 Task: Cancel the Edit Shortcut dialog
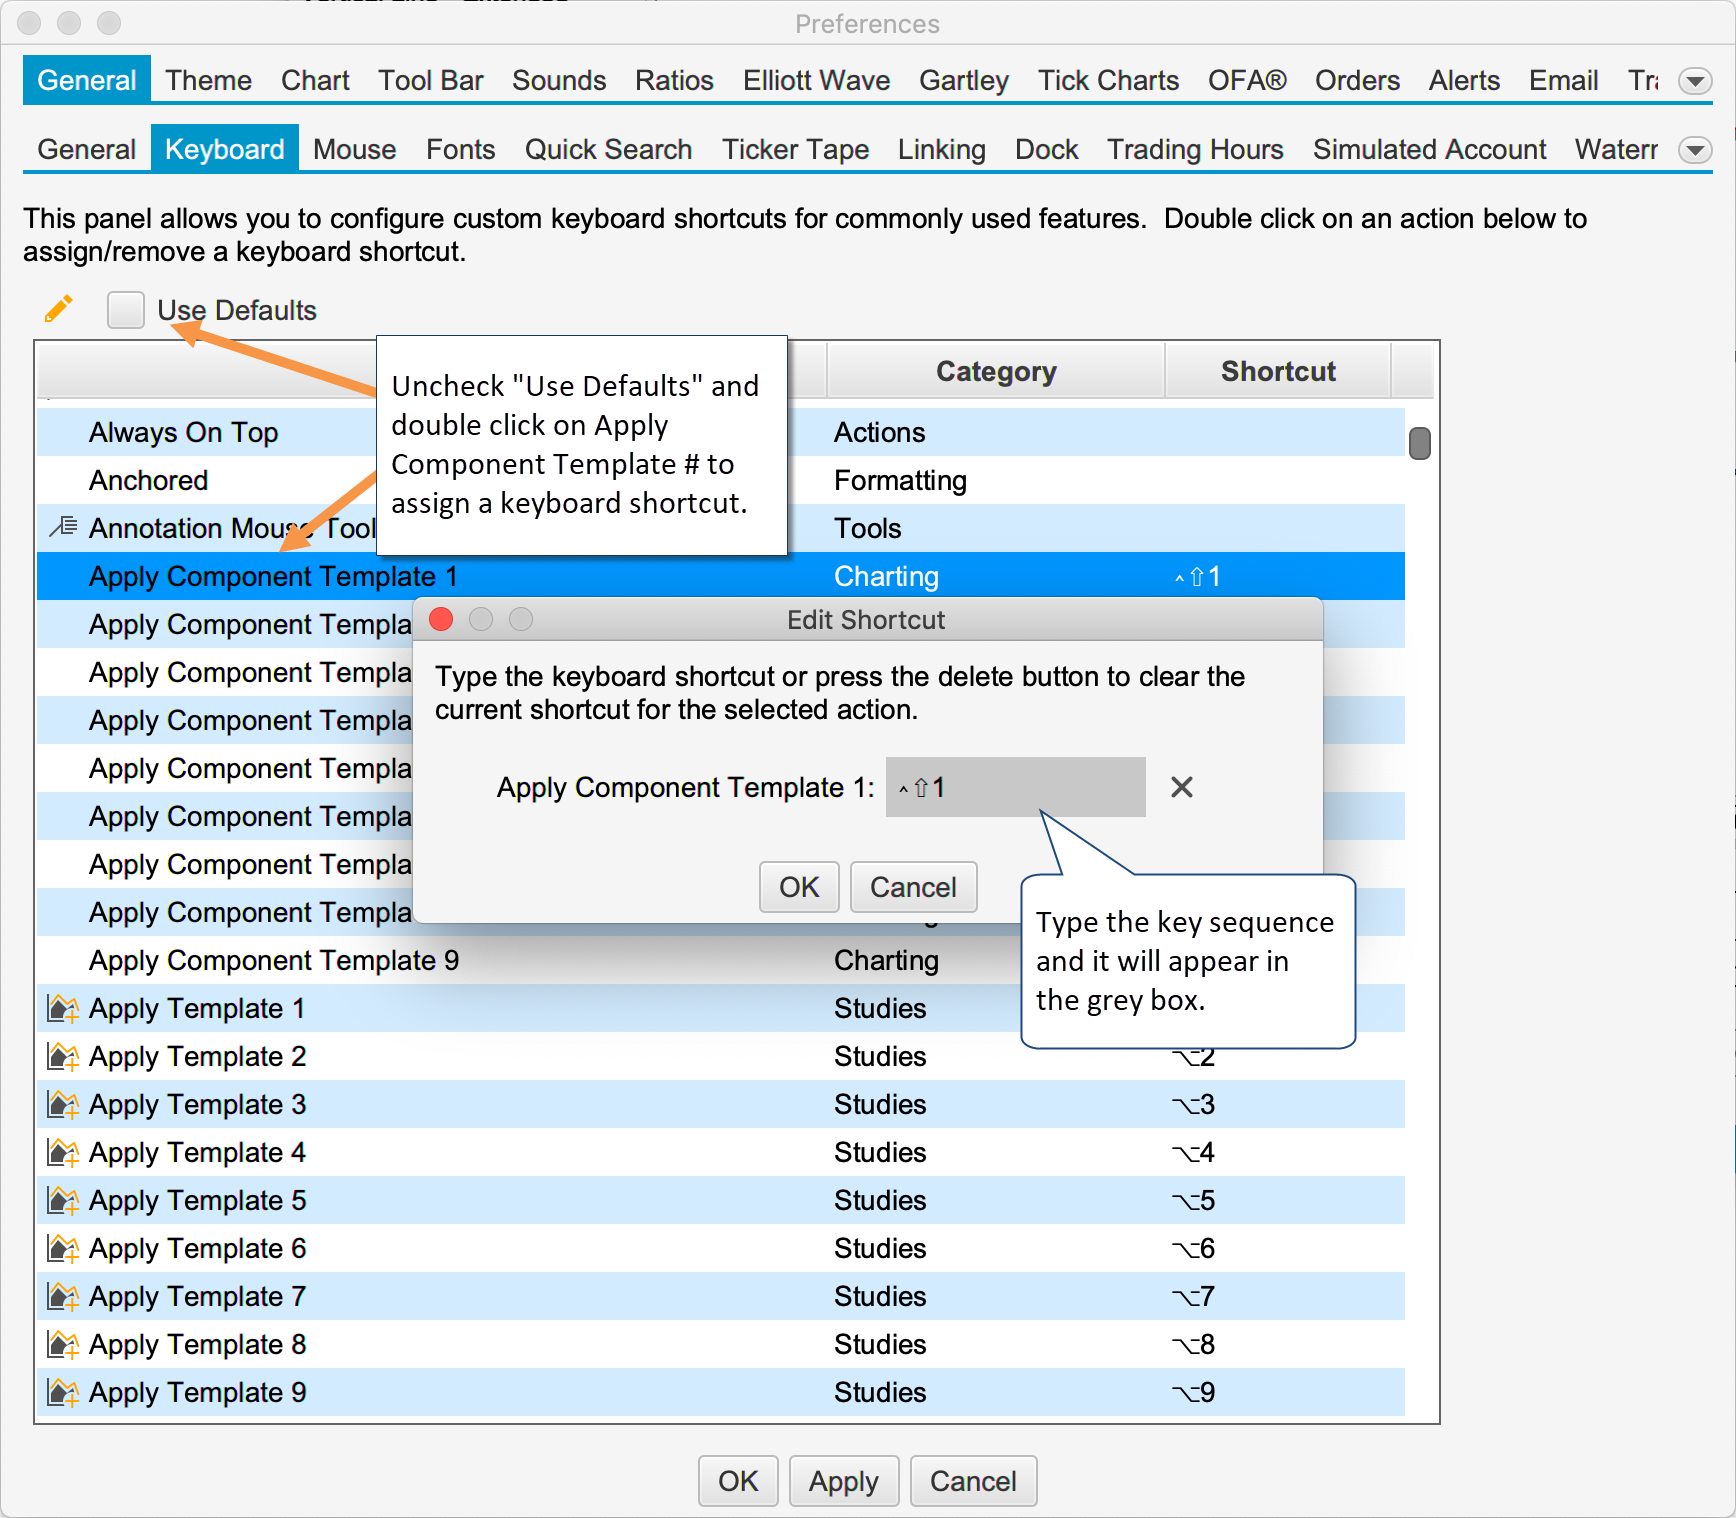tap(912, 887)
